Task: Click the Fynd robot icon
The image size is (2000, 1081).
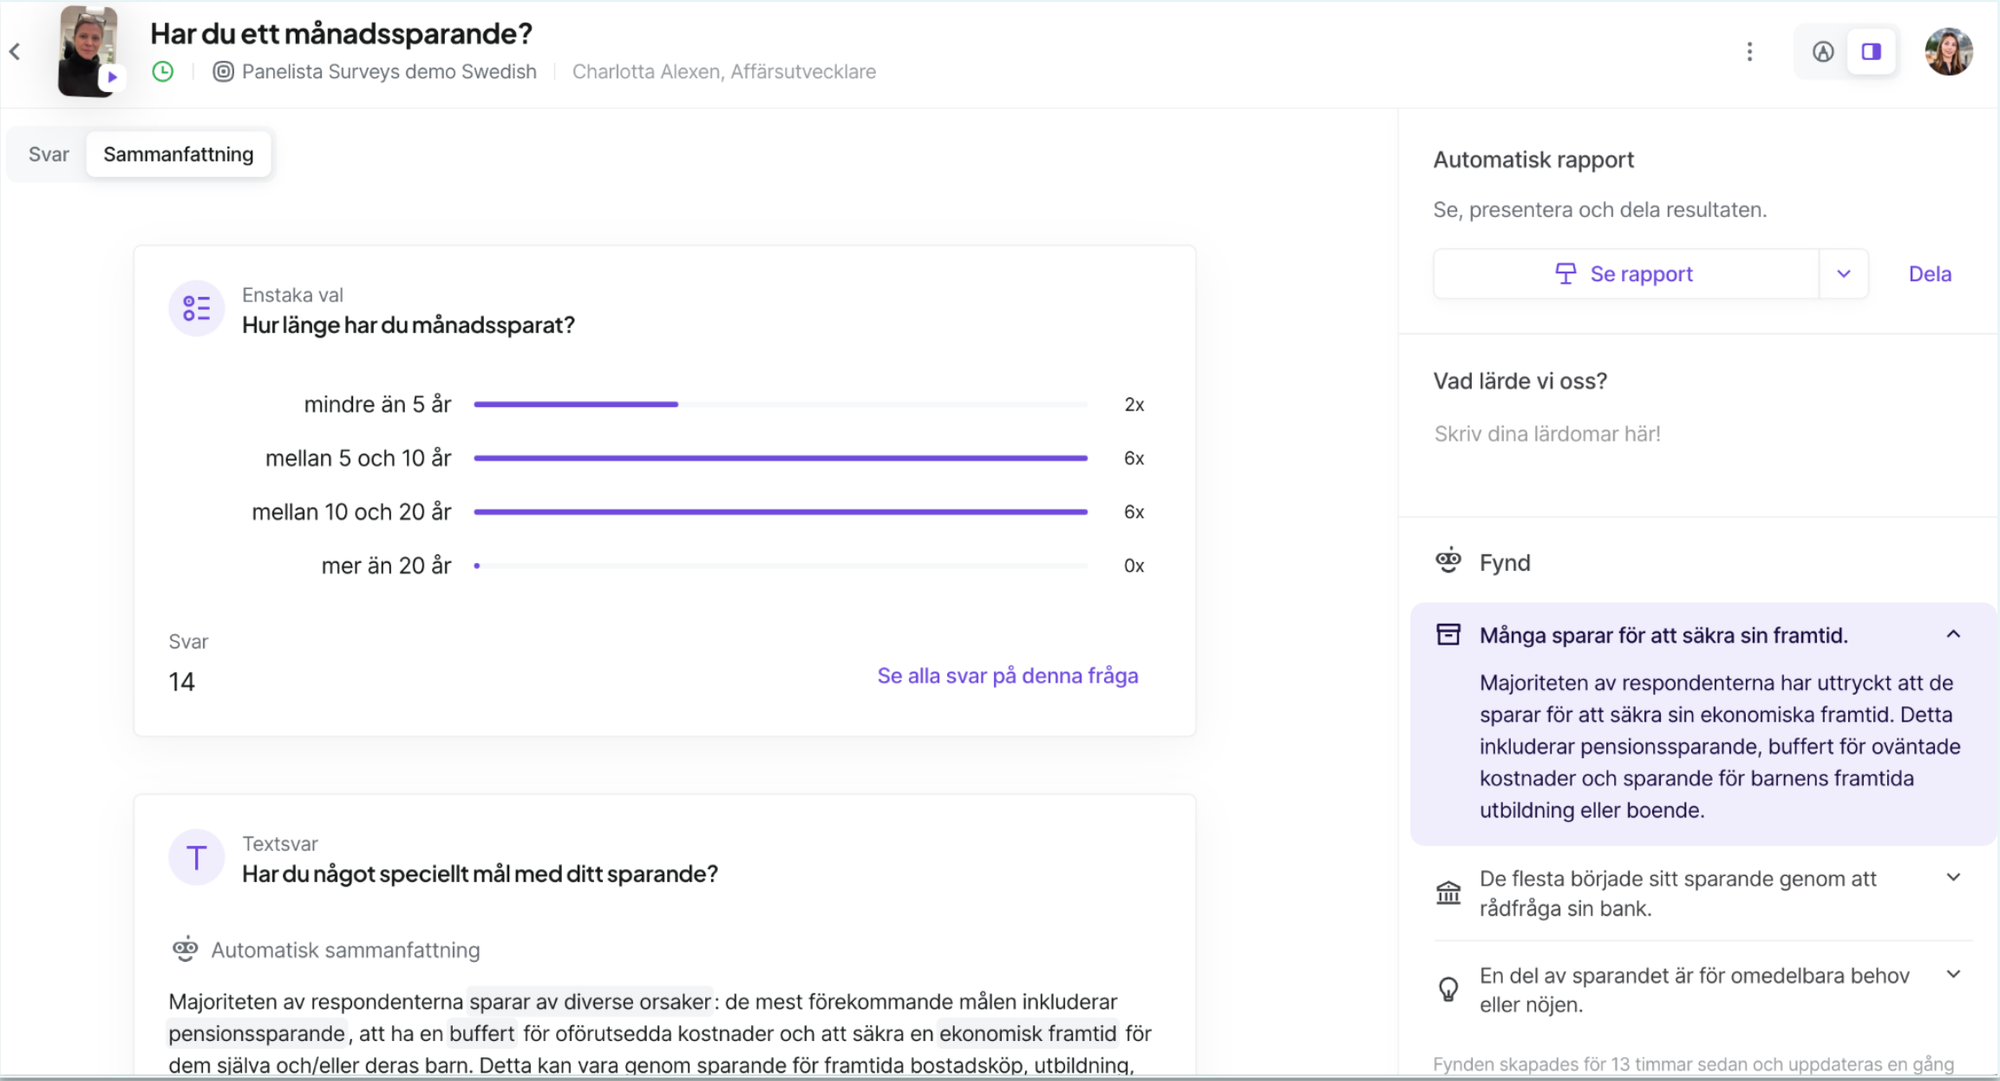Action: 1448,561
